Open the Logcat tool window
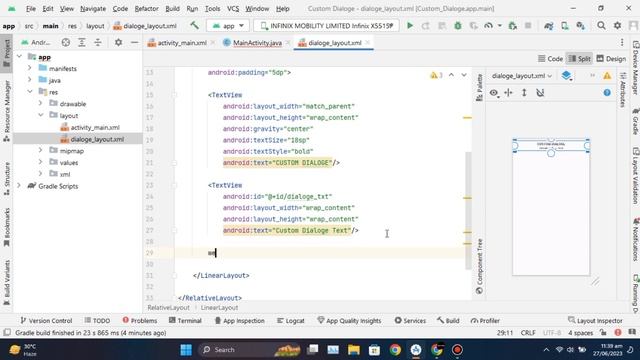Screen dimensions: 640x360 291,321
